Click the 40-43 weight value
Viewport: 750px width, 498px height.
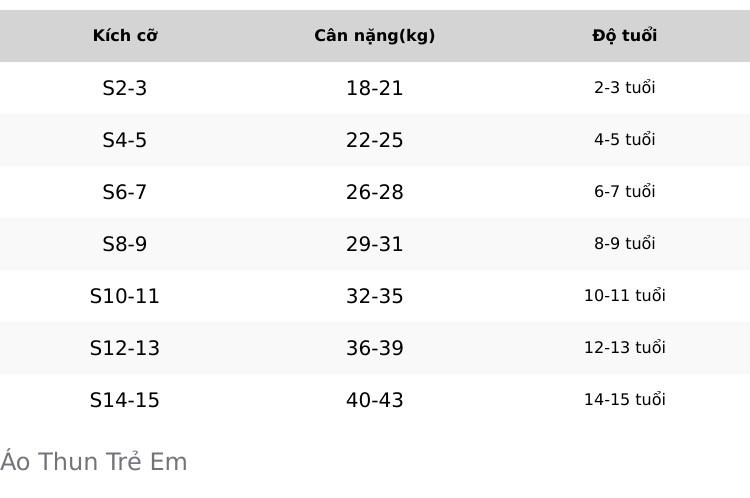375,400
